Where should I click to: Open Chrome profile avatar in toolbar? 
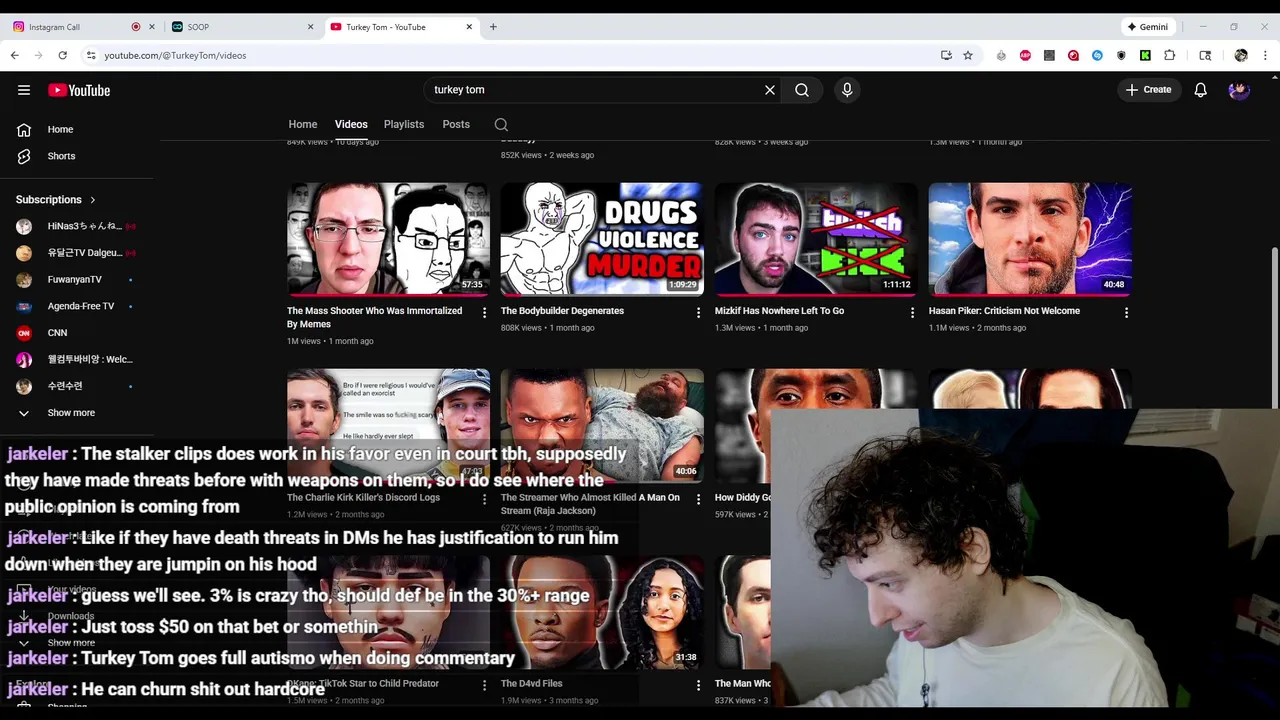(1241, 55)
